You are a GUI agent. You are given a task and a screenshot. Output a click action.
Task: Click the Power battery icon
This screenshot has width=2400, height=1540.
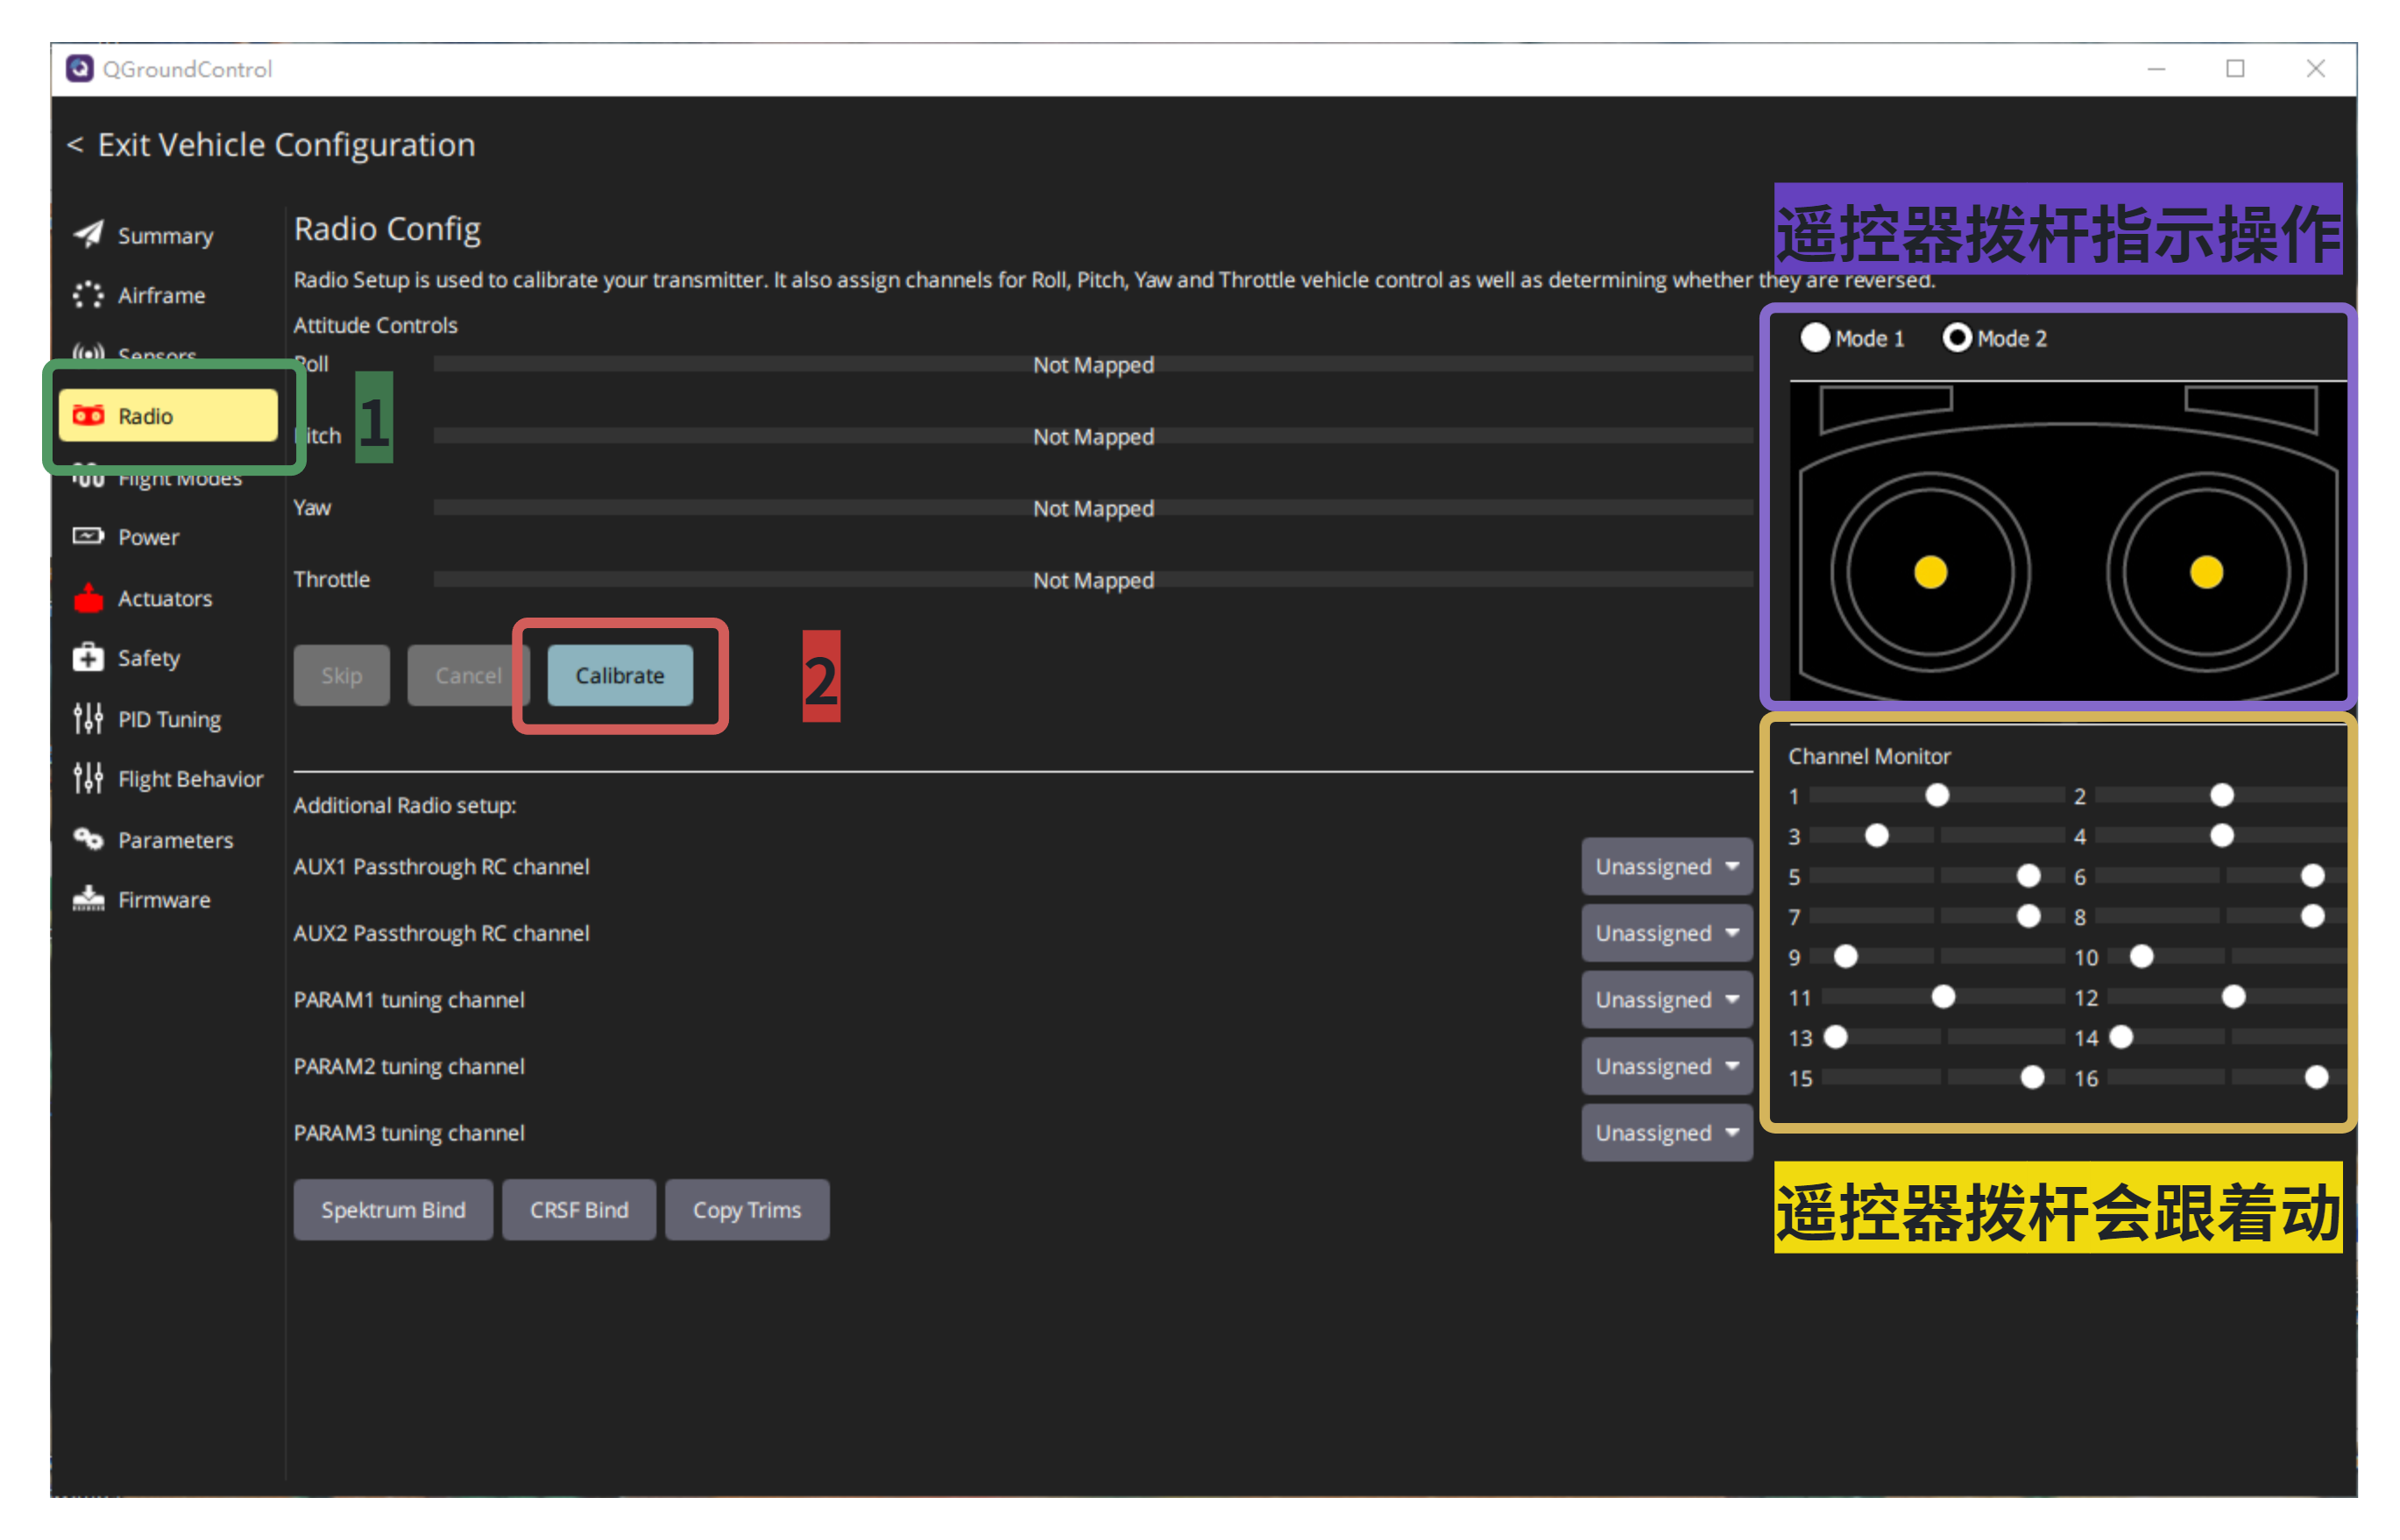tap(88, 536)
